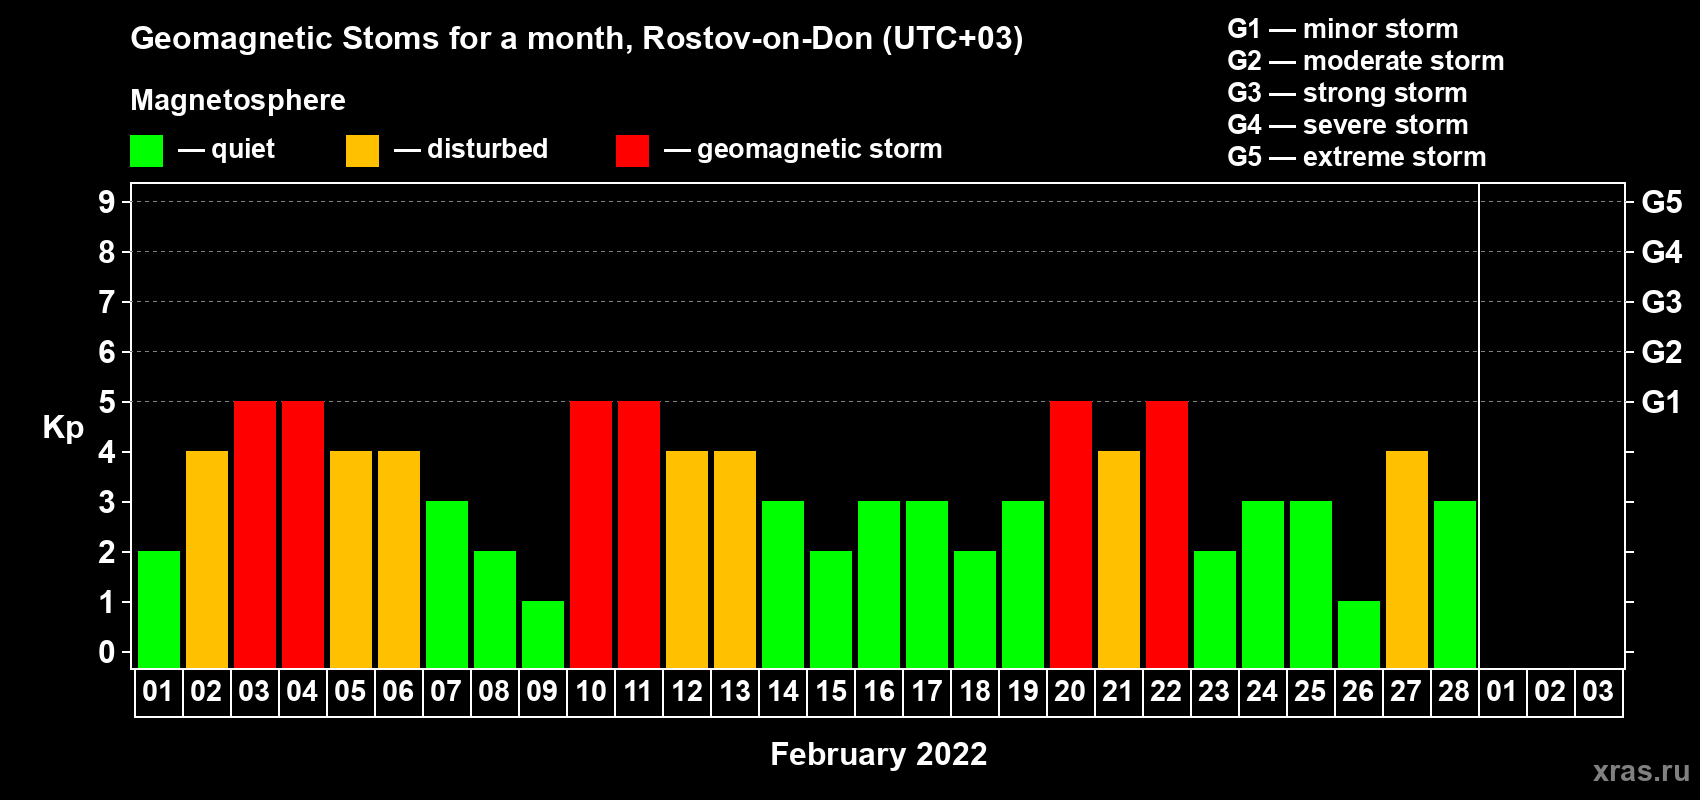The image size is (1700, 800).
Task: Select the green bar for February 01
Action: 159,609
